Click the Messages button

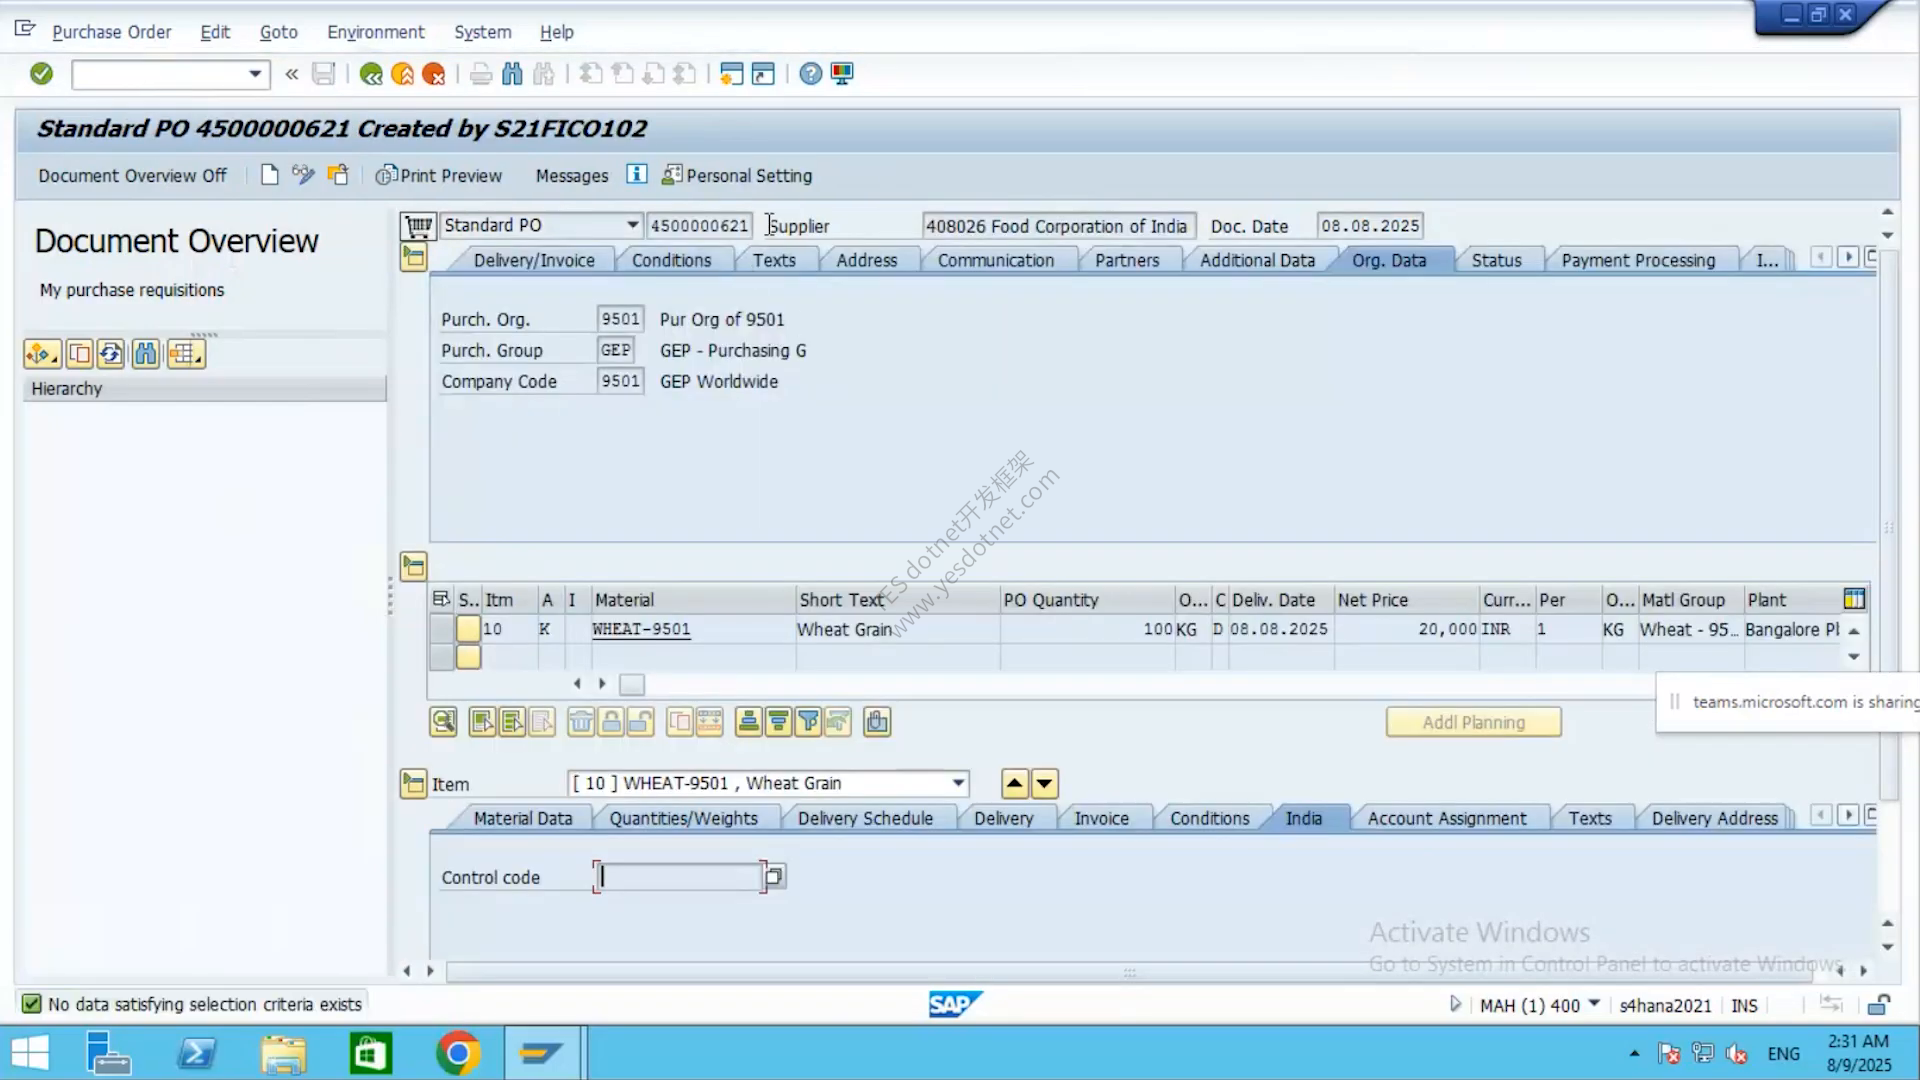tap(572, 176)
